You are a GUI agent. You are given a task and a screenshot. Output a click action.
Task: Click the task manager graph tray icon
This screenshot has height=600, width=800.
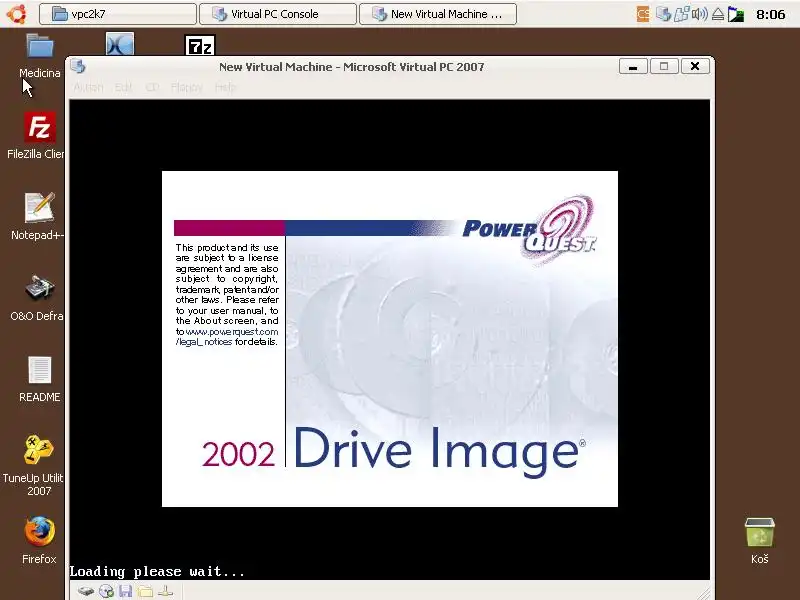pyautogui.click(x=735, y=14)
